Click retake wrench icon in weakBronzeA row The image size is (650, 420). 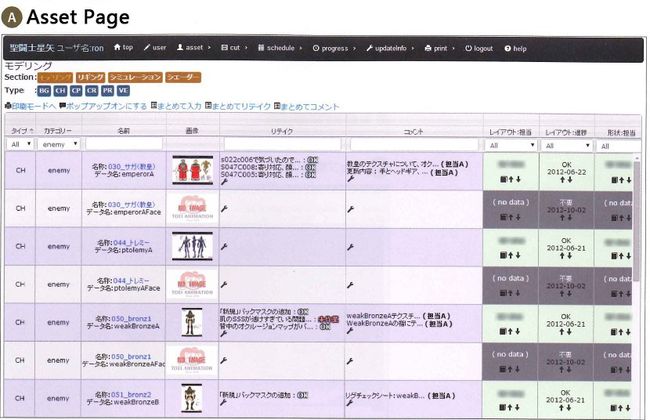224,334
